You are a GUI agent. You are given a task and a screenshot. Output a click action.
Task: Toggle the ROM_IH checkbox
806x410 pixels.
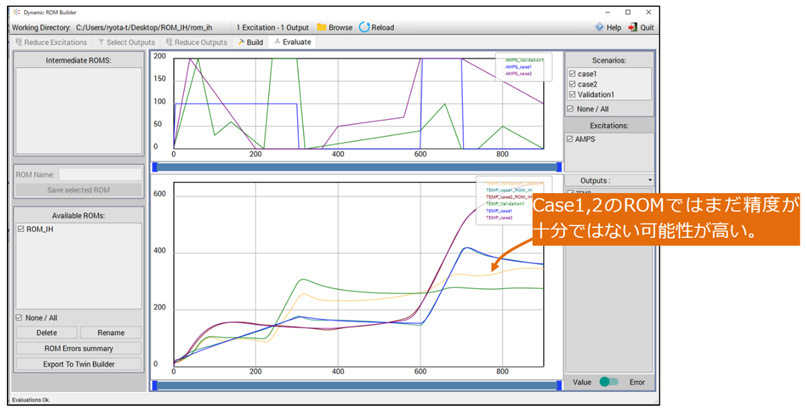pyautogui.click(x=21, y=229)
